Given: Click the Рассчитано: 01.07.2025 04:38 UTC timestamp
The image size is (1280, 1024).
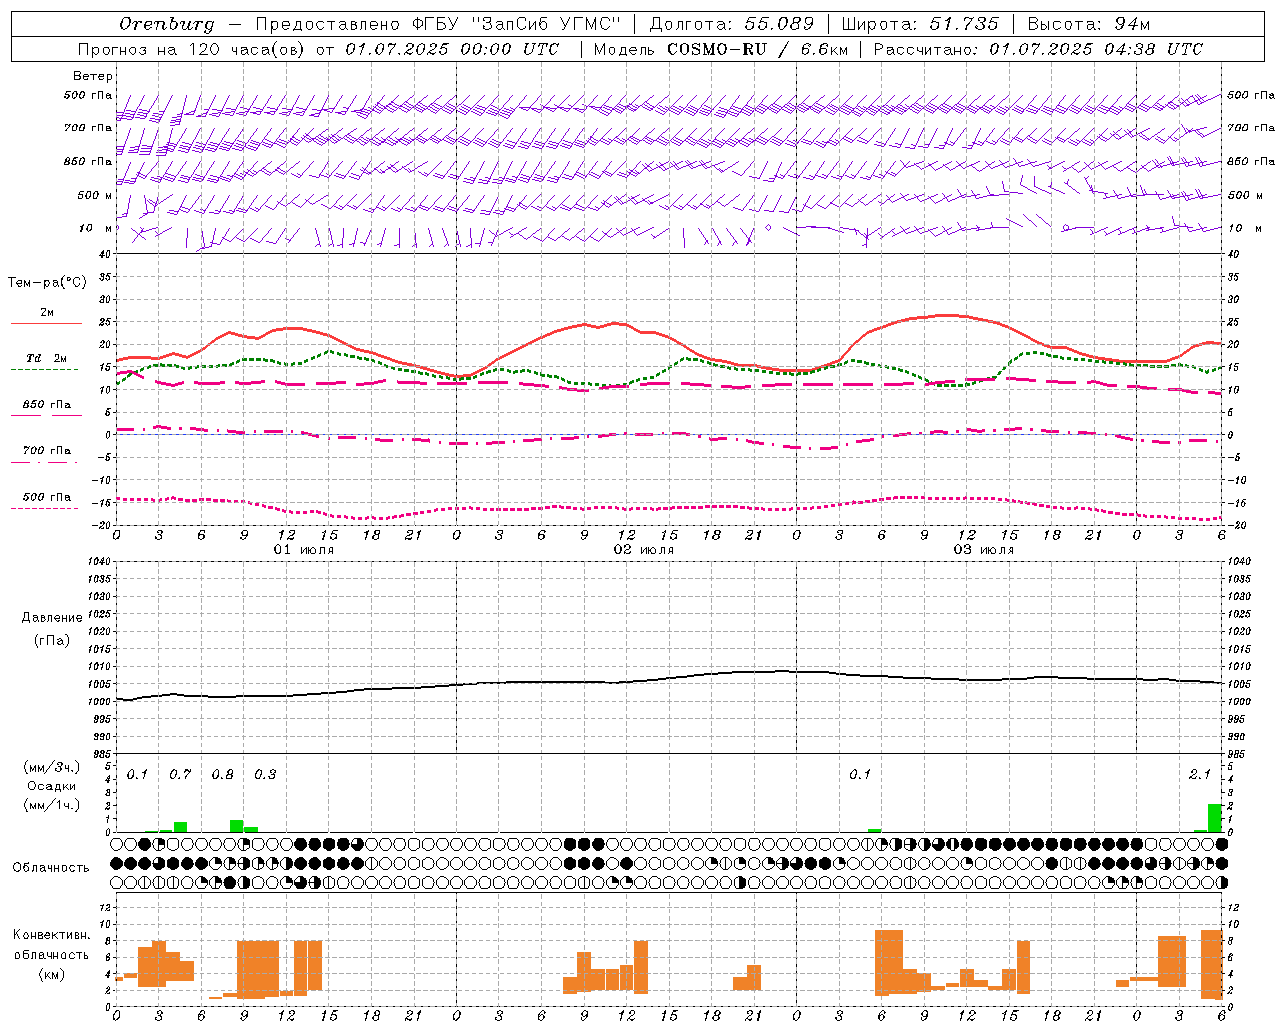Looking at the screenshot, I should pos(1038,49).
